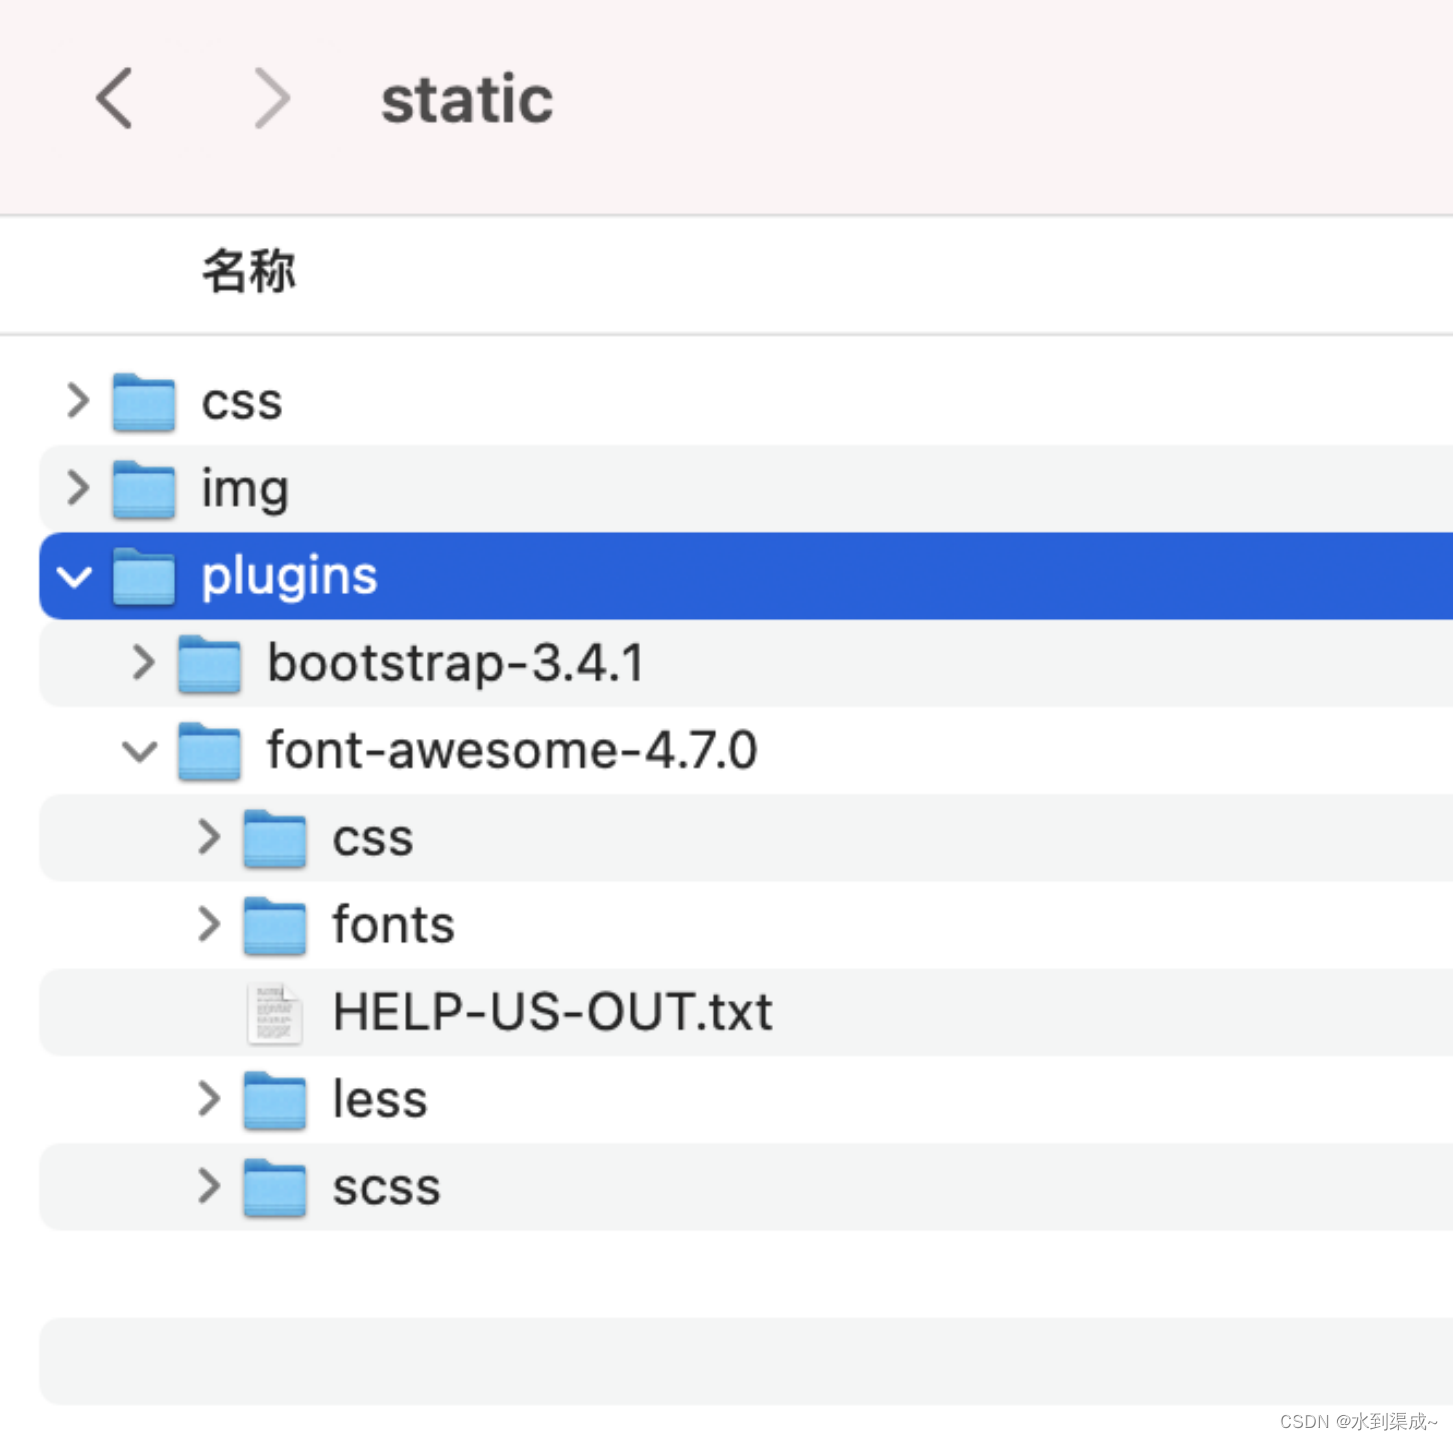The image size is (1453, 1440).
Task: Select the nested css folder icon under font-awesome
Action: (x=275, y=838)
